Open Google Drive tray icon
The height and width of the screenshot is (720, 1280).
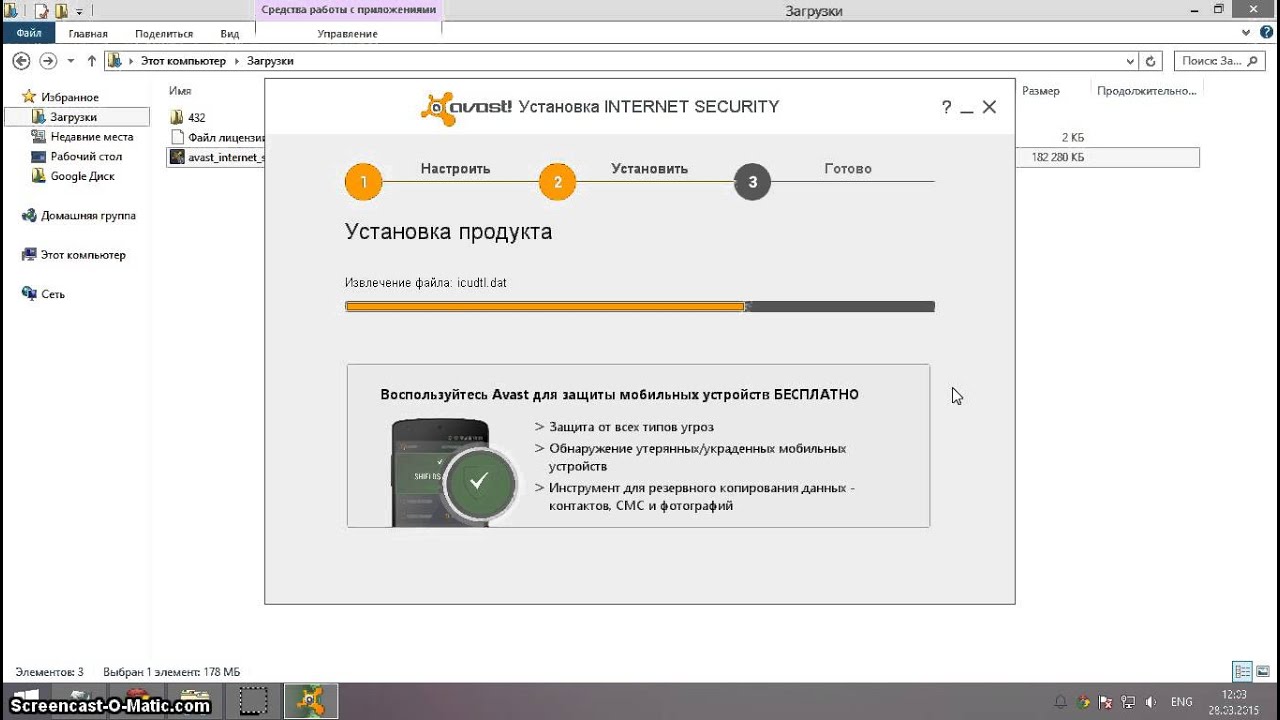(x=1083, y=702)
